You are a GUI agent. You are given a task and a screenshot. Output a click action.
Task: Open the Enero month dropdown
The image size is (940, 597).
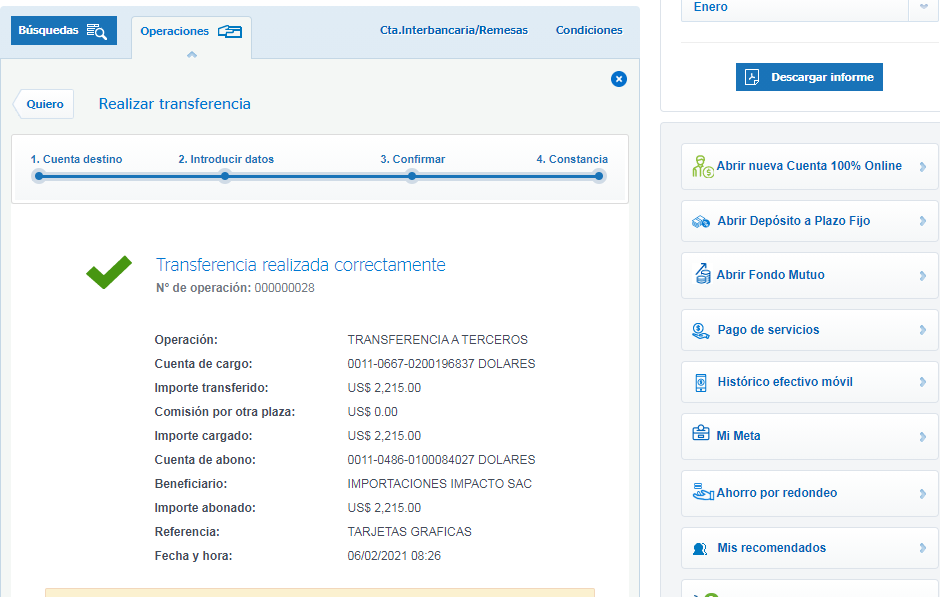tap(922, 7)
